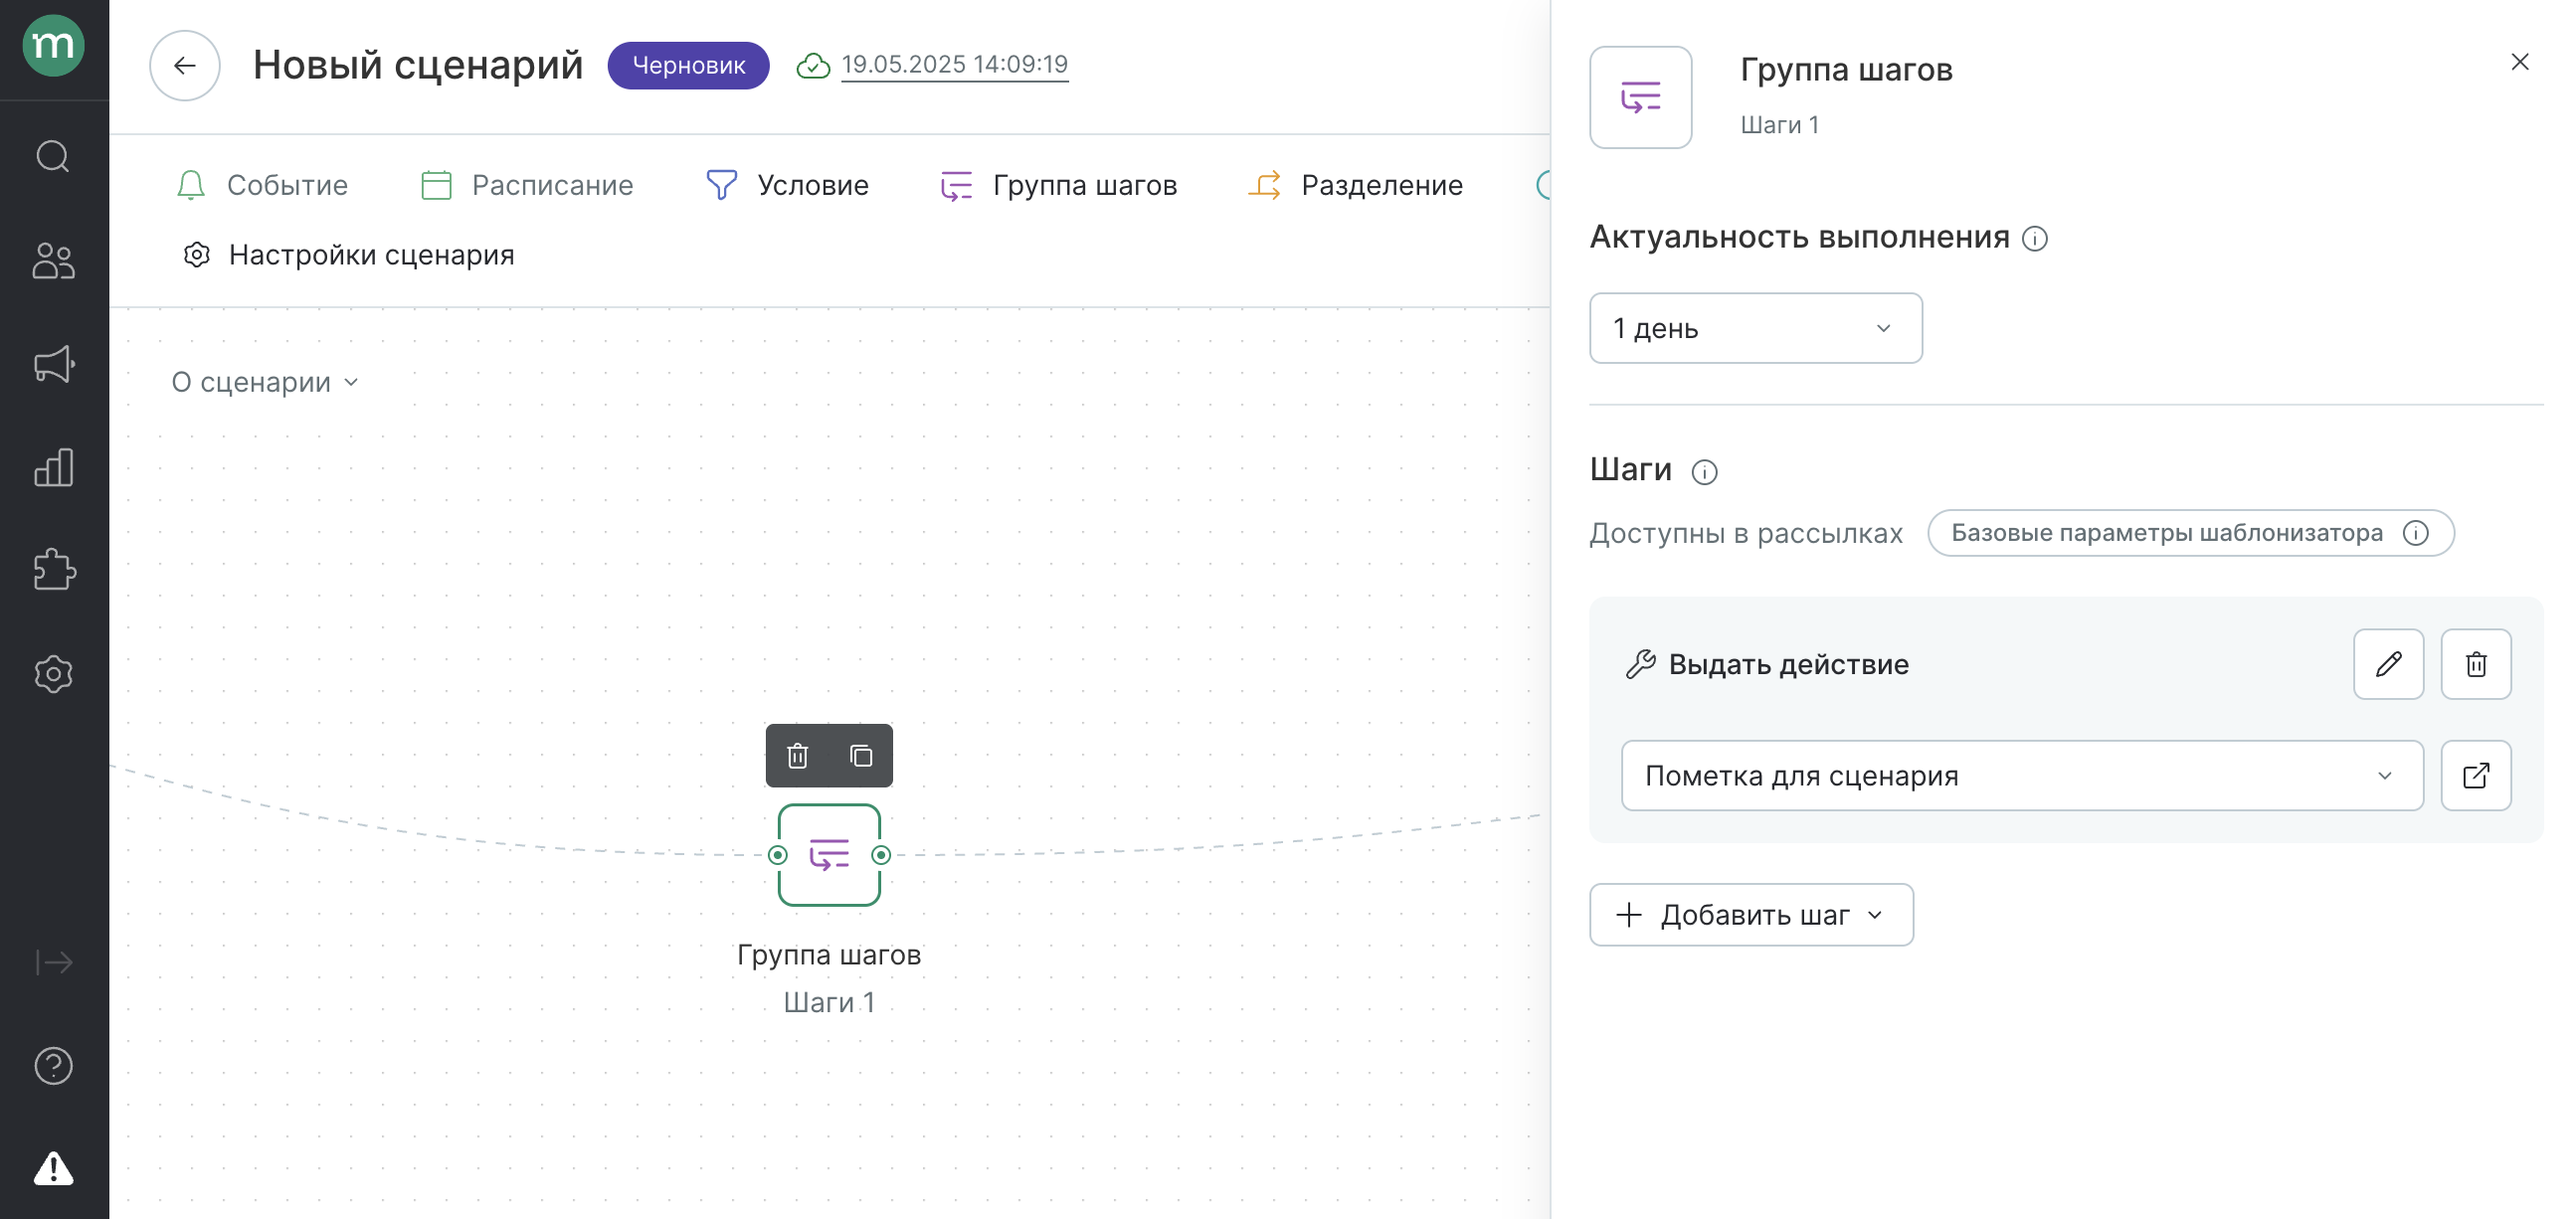2576x1219 pixels.
Task: Add a Расписание block
Action: point(527,185)
